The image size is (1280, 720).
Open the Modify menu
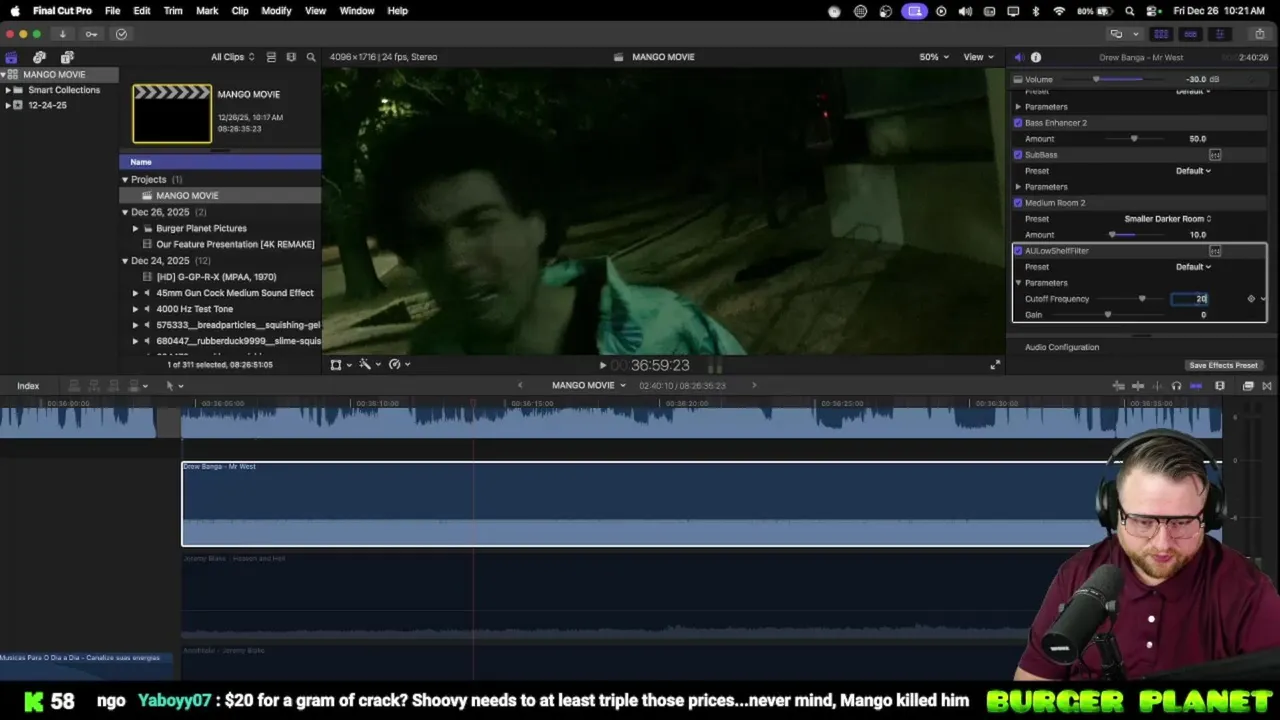coord(276,11)
